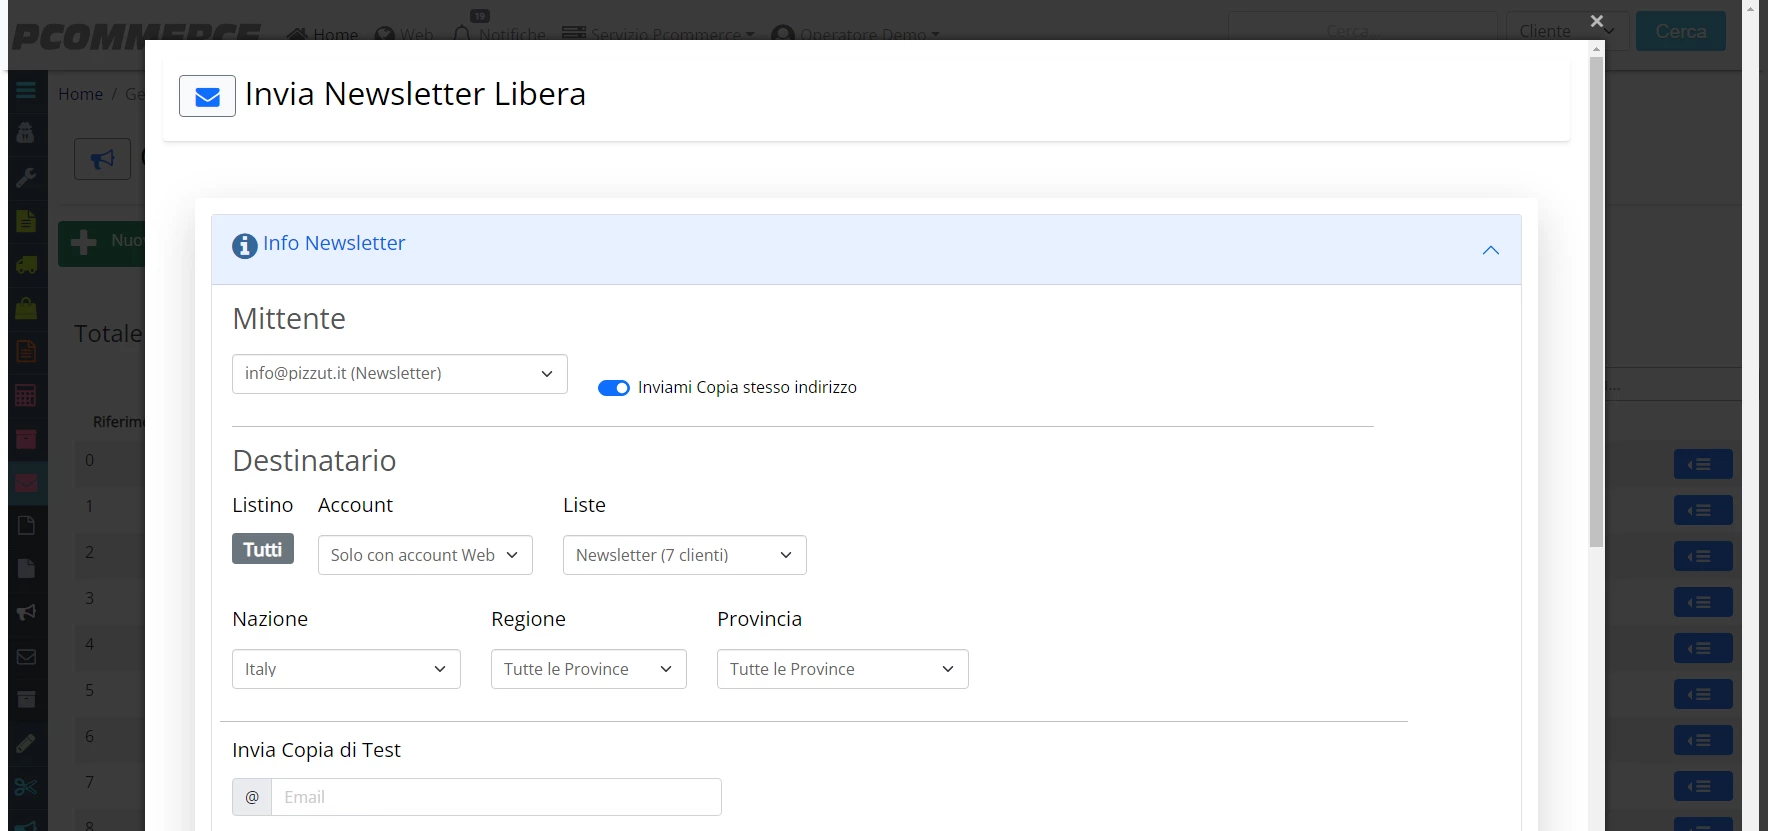
Task: Click the calculator icon in the background sidebar
Action: (x=26, y=395)
